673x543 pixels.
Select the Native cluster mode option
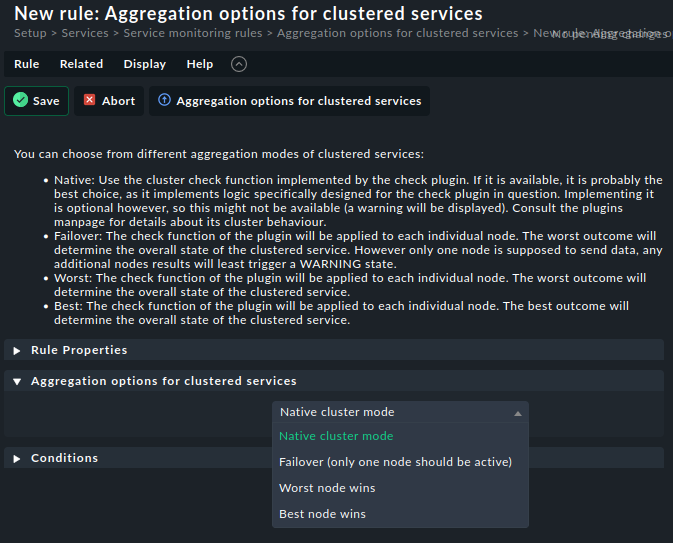[x=336, y=436]
